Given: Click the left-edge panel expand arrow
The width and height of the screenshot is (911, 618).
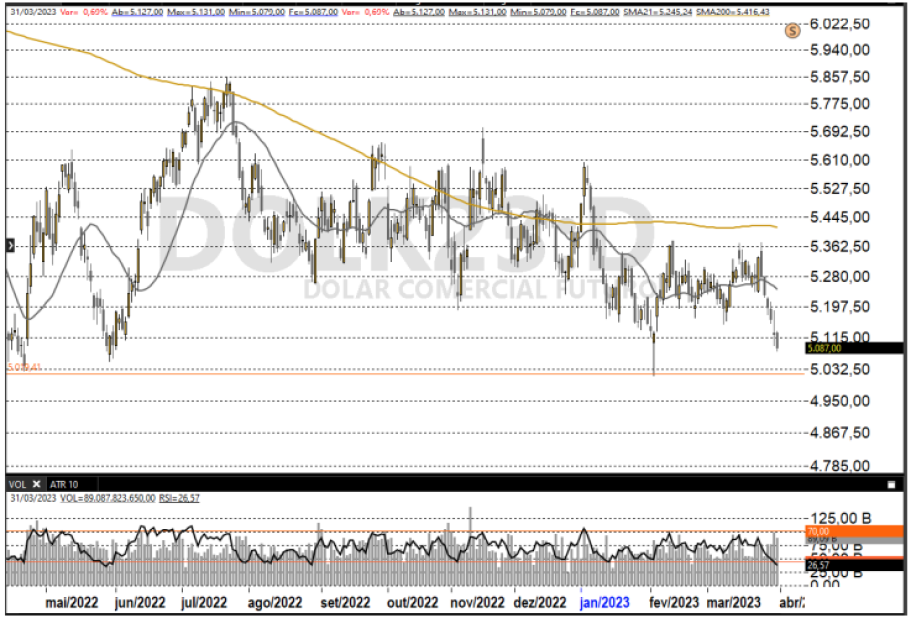Looking at the screenshot, I should [x=9, y=245].
